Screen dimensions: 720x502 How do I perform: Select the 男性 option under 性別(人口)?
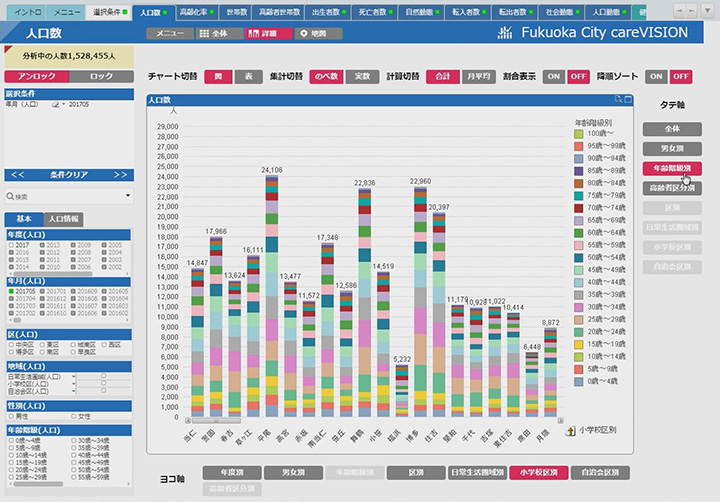(x=11, y=417)
